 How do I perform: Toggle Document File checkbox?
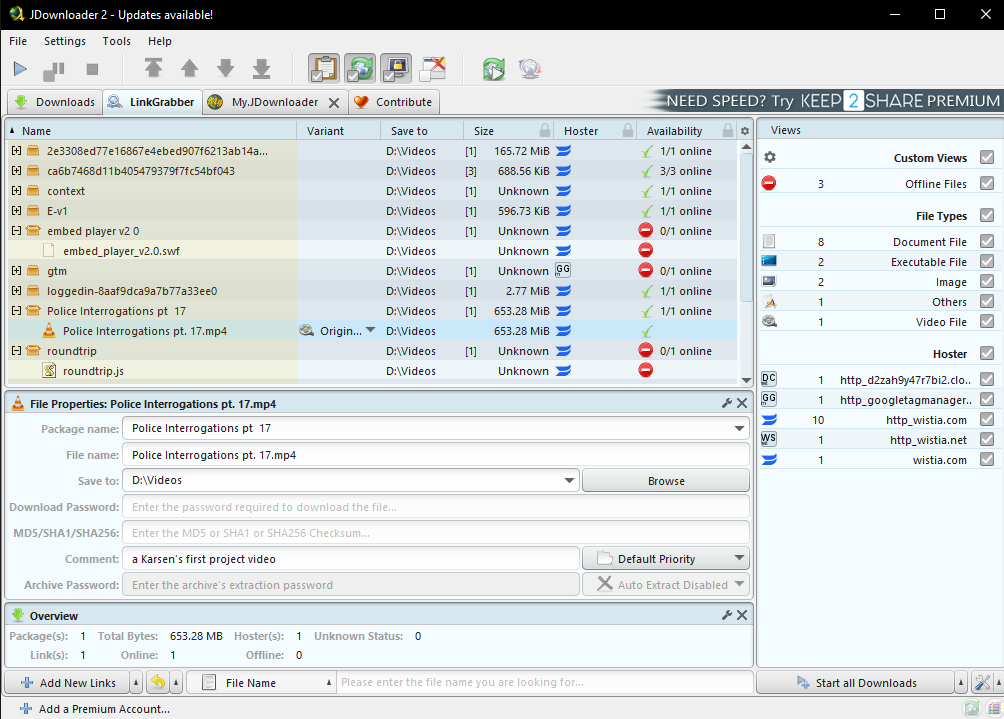click(x=987, y=241)
